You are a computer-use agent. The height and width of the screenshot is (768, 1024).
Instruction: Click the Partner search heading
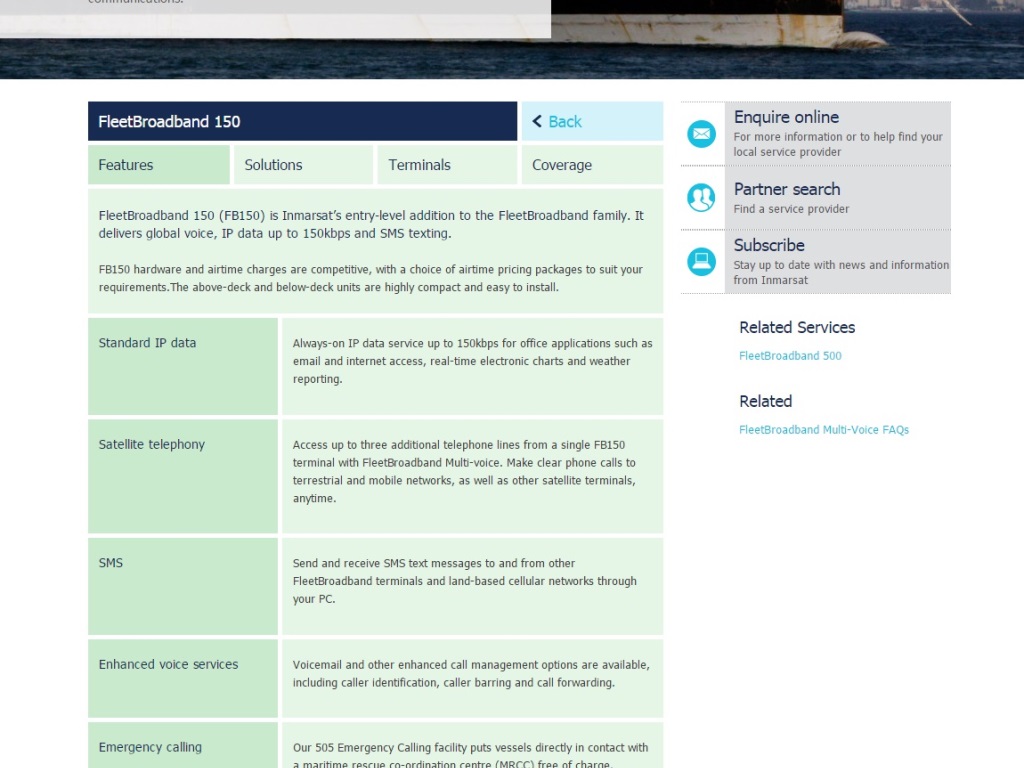tap(786, 189)
